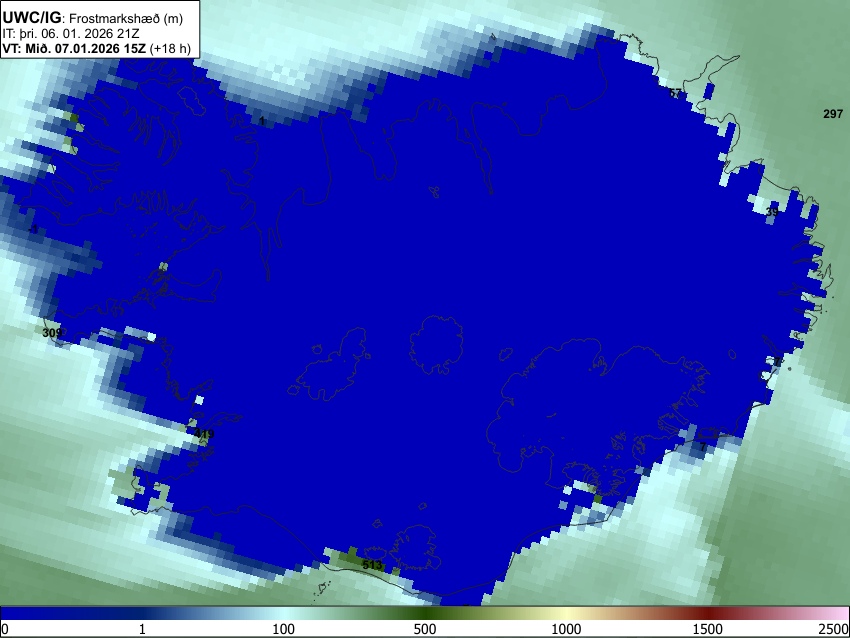Click the 297 value over the eastern sea
Viewport: 850px width, 638px height.
coord(833,113)
